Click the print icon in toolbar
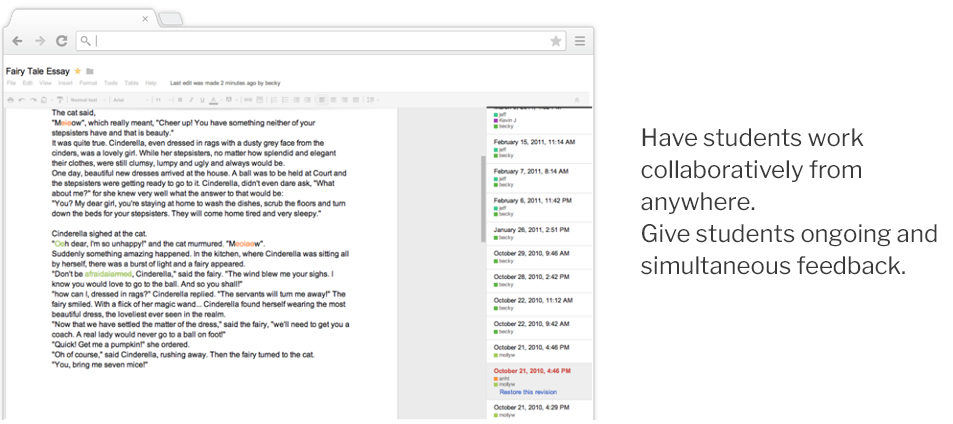This screenshot has width=953, height=424. pos(11,100)
